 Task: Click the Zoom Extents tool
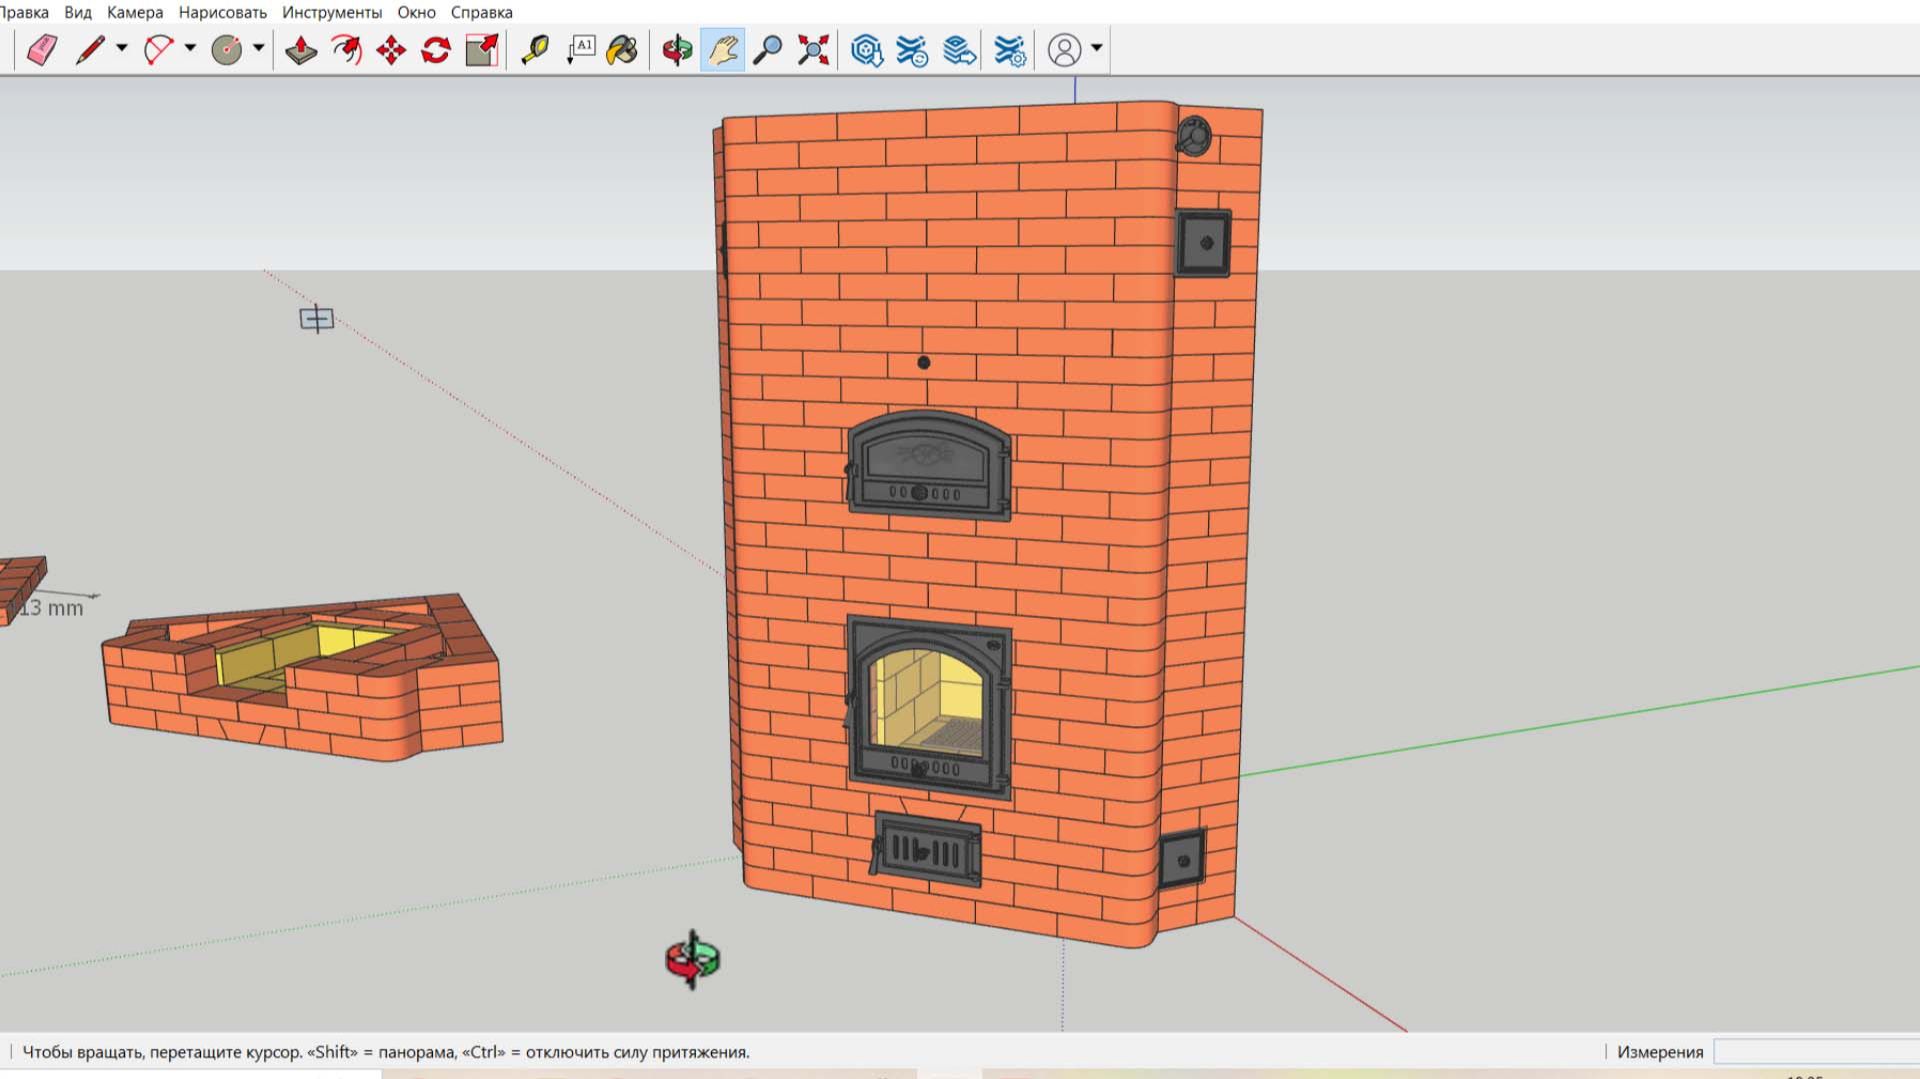coord(813,49)
